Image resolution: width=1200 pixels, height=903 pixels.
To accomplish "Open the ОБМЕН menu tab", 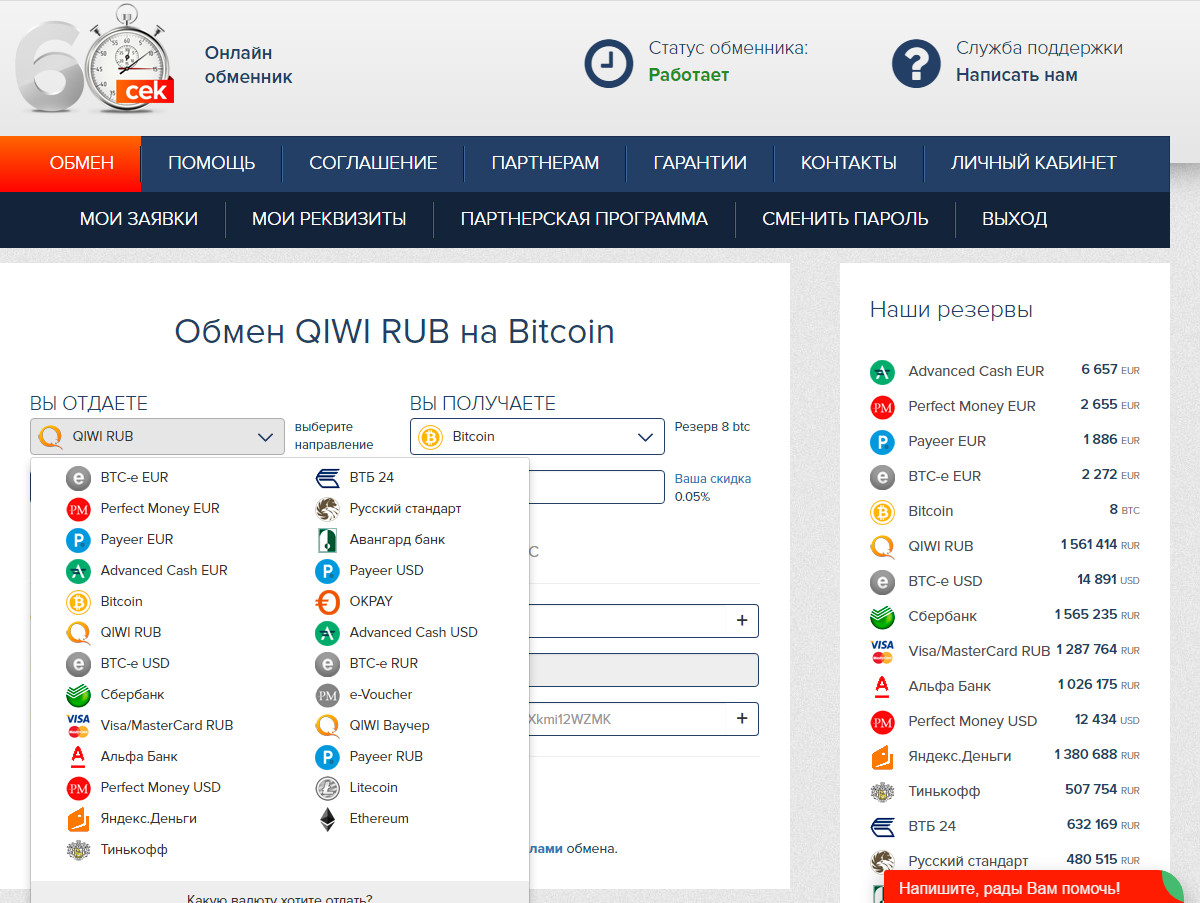I will [x=71, y=163].
